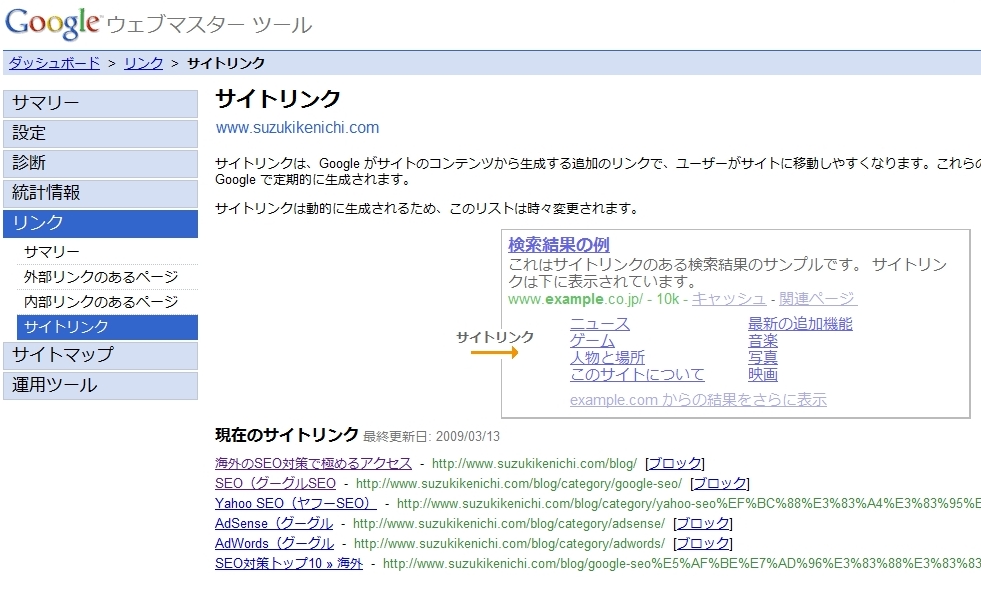The image size is (981, 603).
Task: Click the www.suzukikenichi.com site link
Action: (297, 128)
